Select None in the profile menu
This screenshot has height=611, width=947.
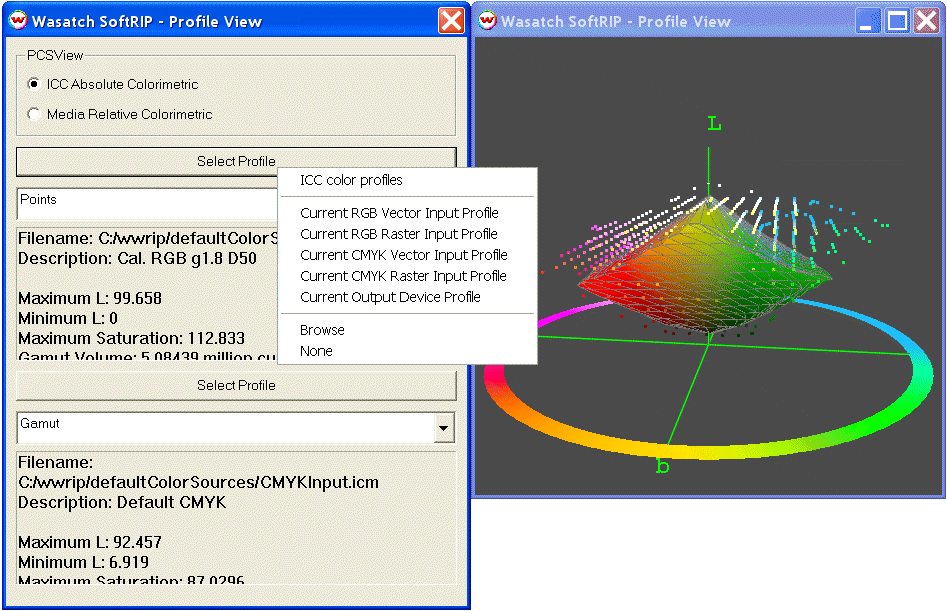(316, 351)
